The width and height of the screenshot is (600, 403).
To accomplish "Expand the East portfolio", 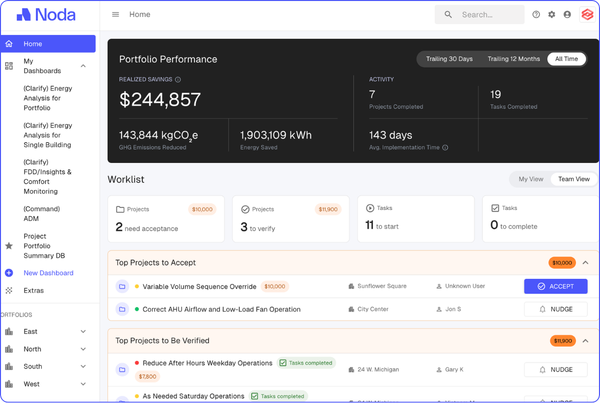I will coord(83,331).
